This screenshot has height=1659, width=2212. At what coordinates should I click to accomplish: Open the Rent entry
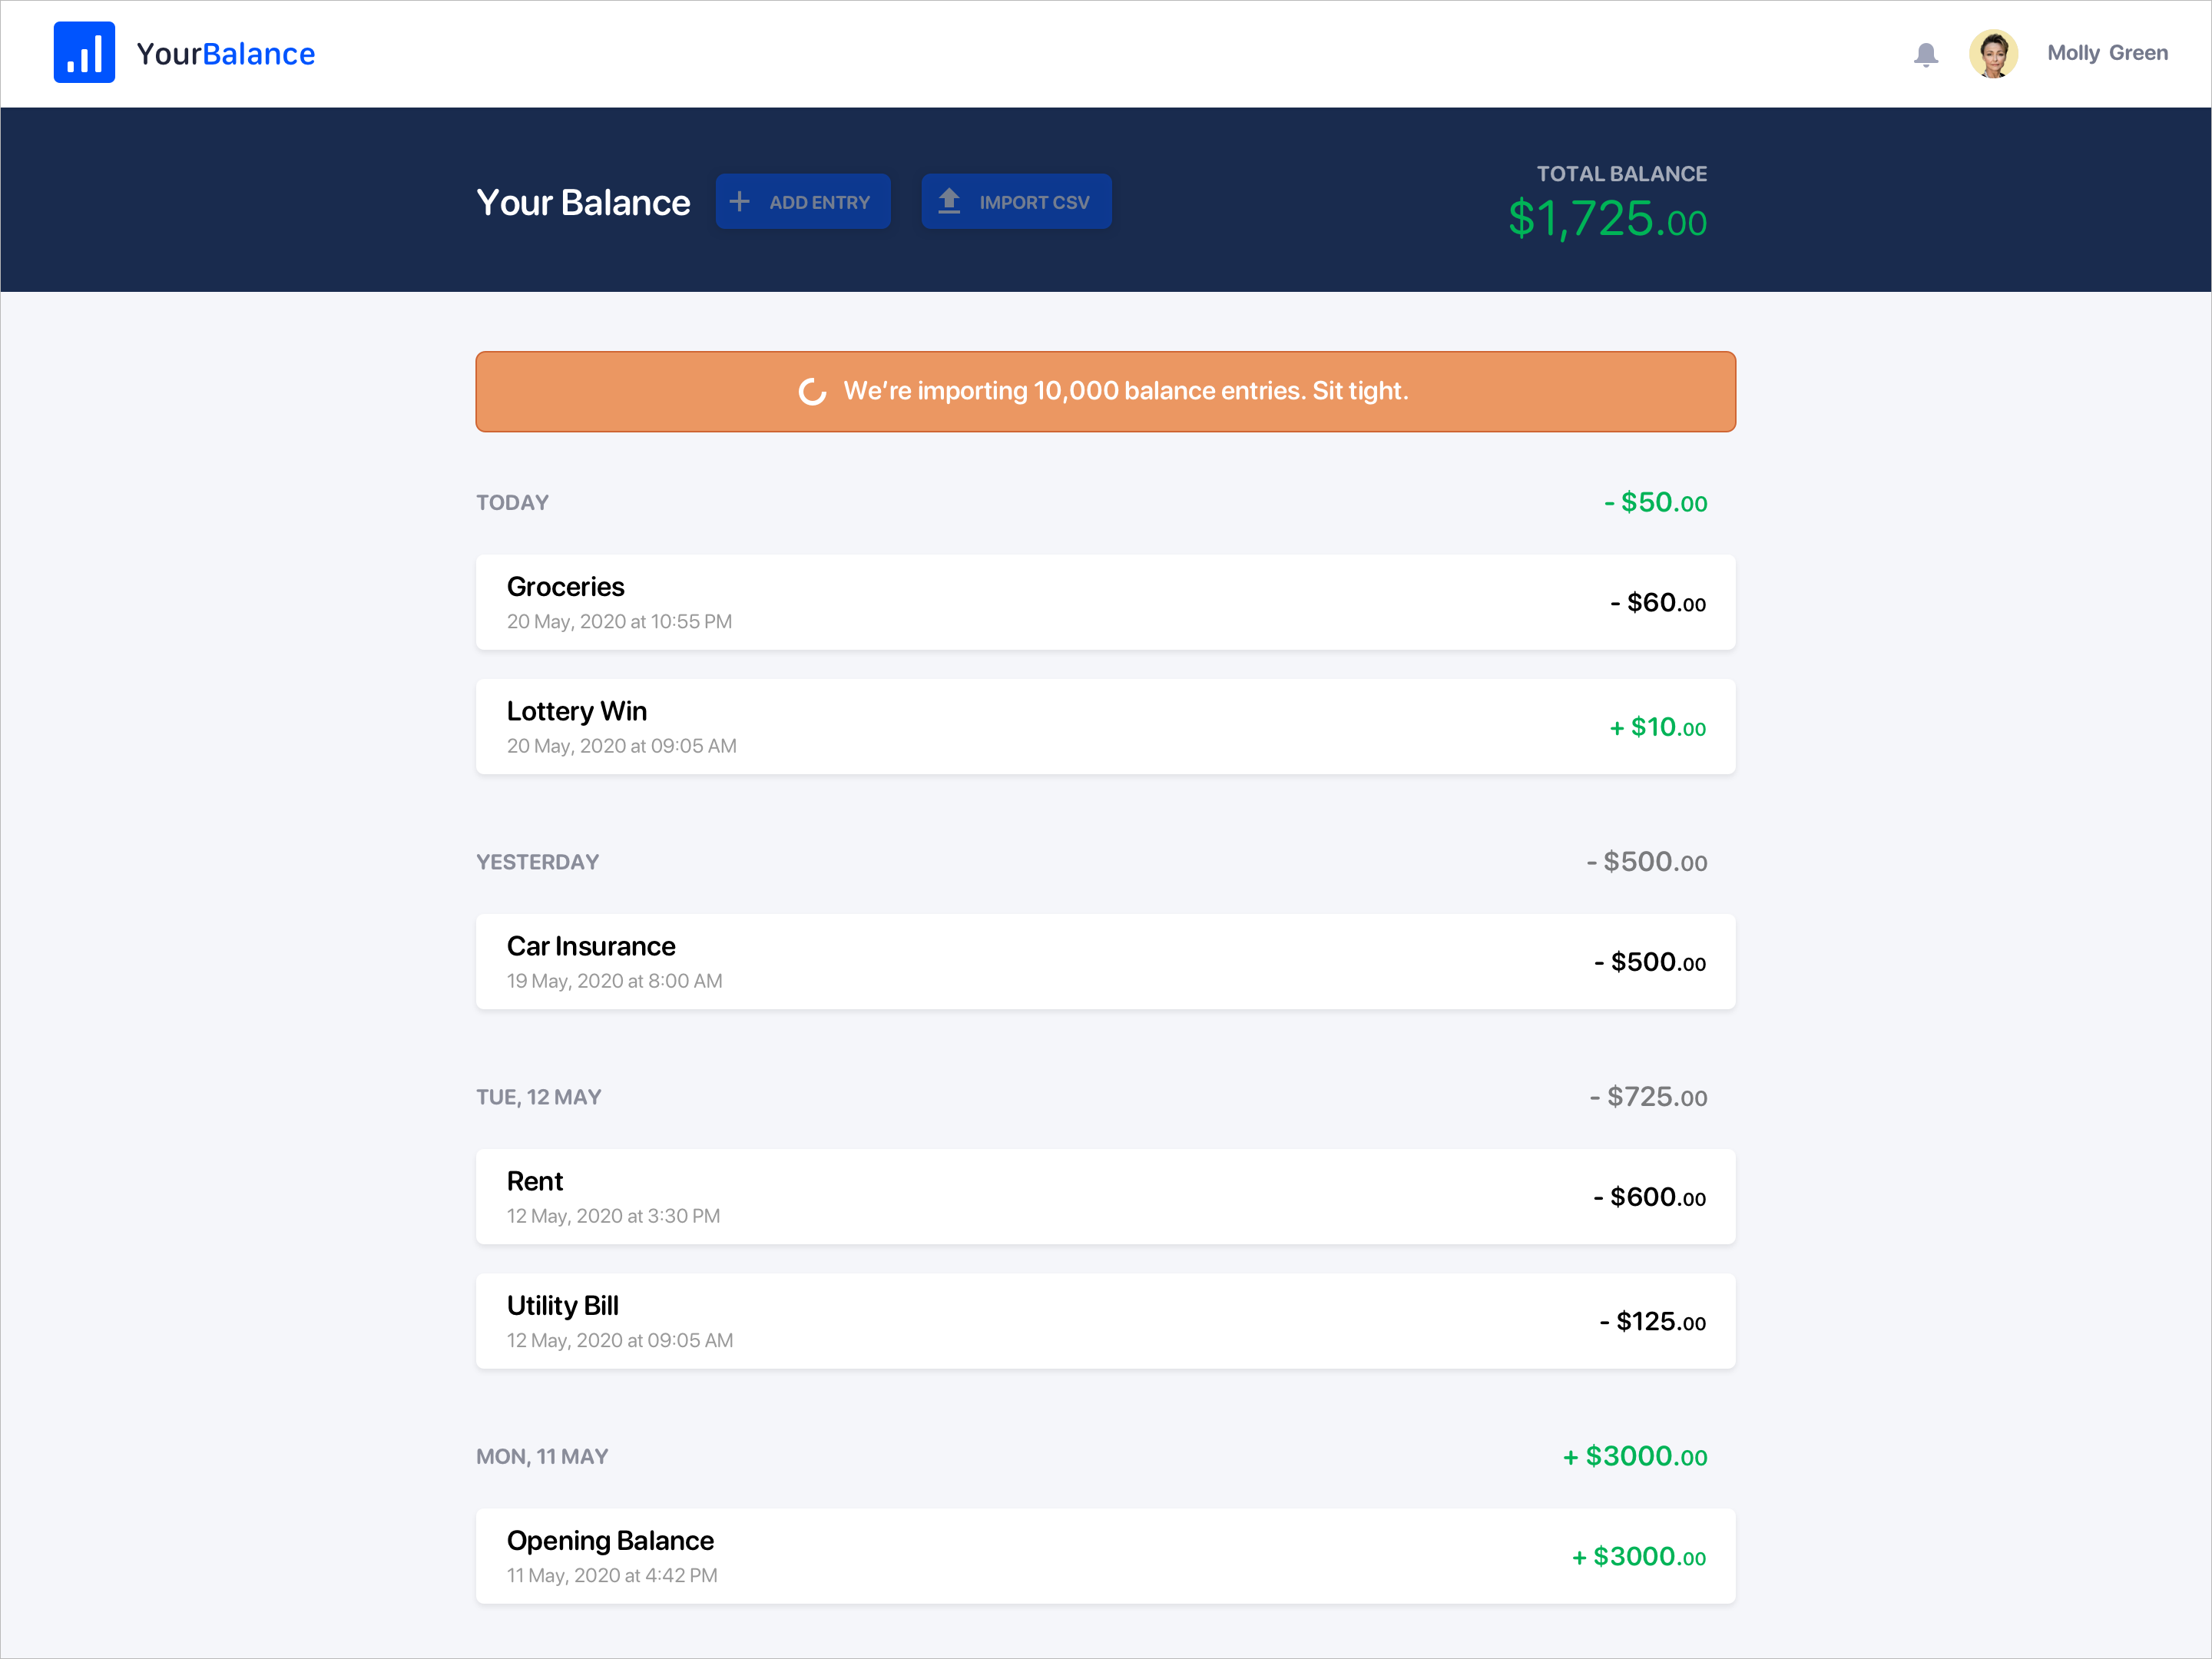click(x=1105, y=1197)
